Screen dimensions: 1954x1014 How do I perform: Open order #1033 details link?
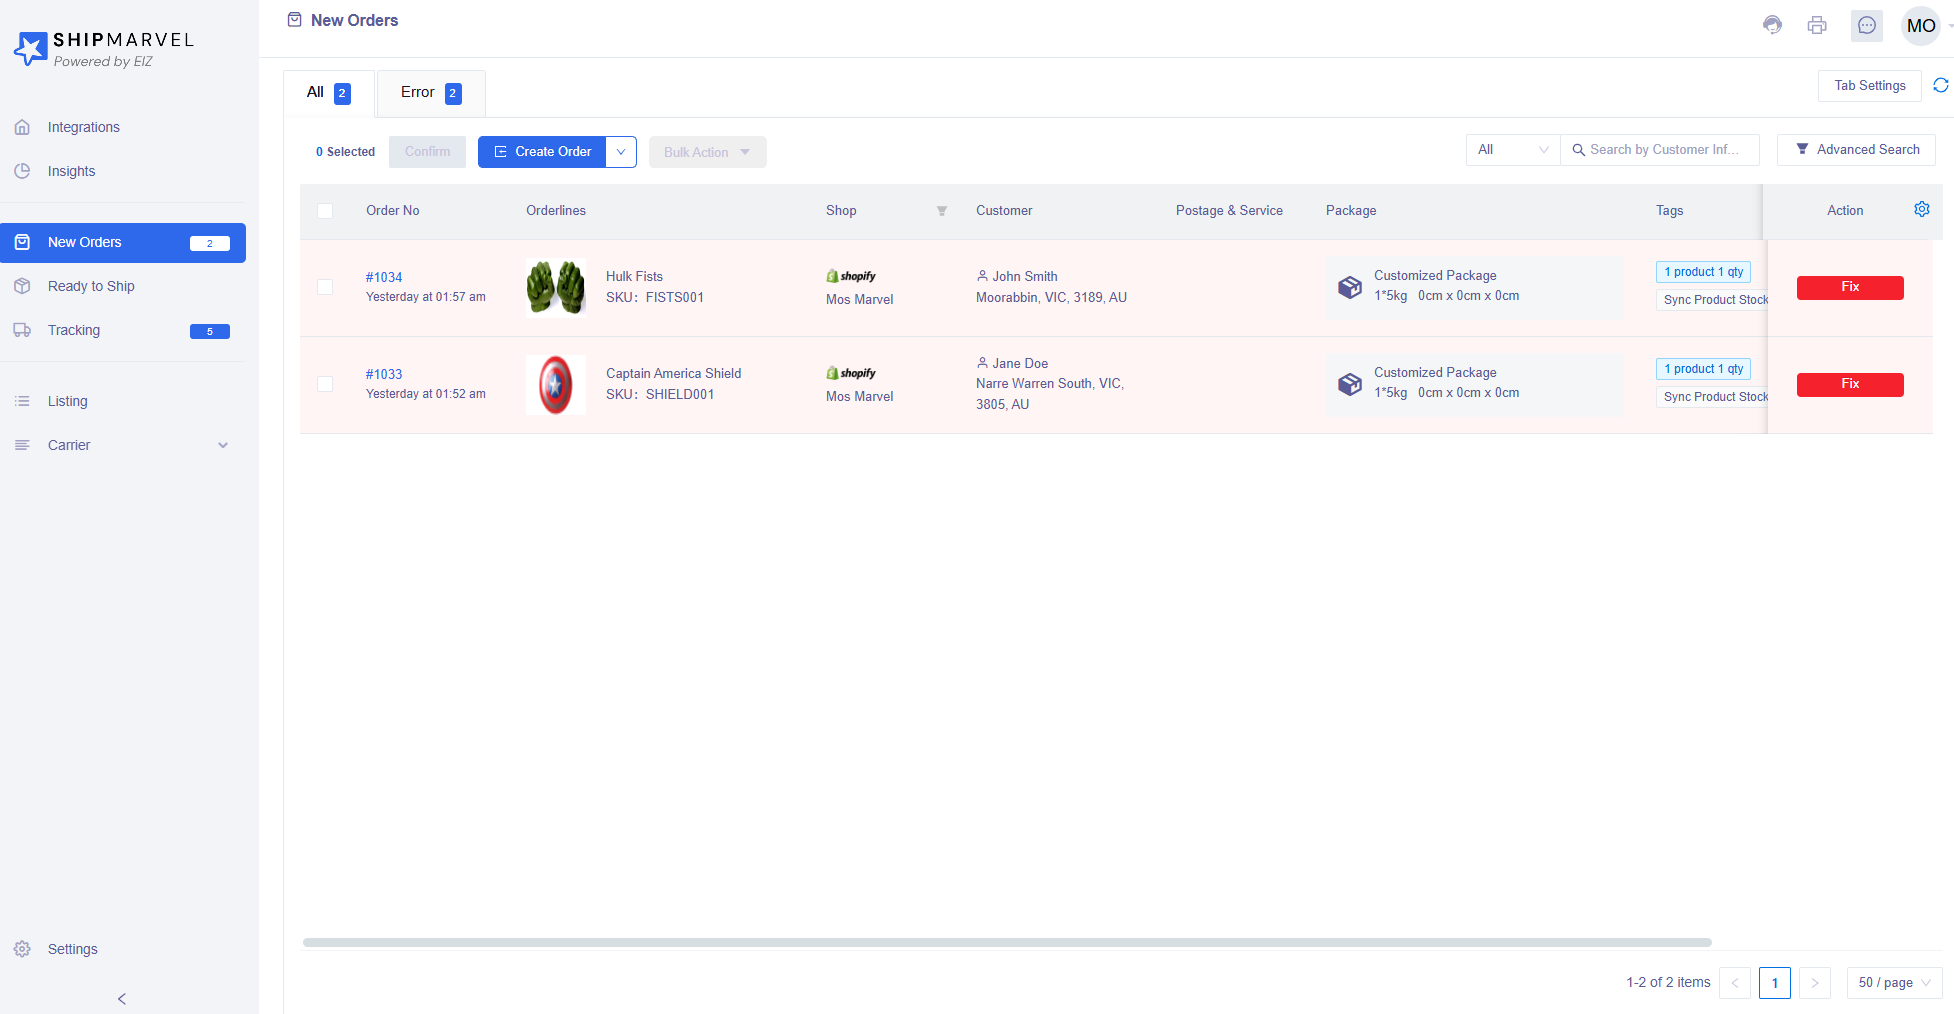384,374
